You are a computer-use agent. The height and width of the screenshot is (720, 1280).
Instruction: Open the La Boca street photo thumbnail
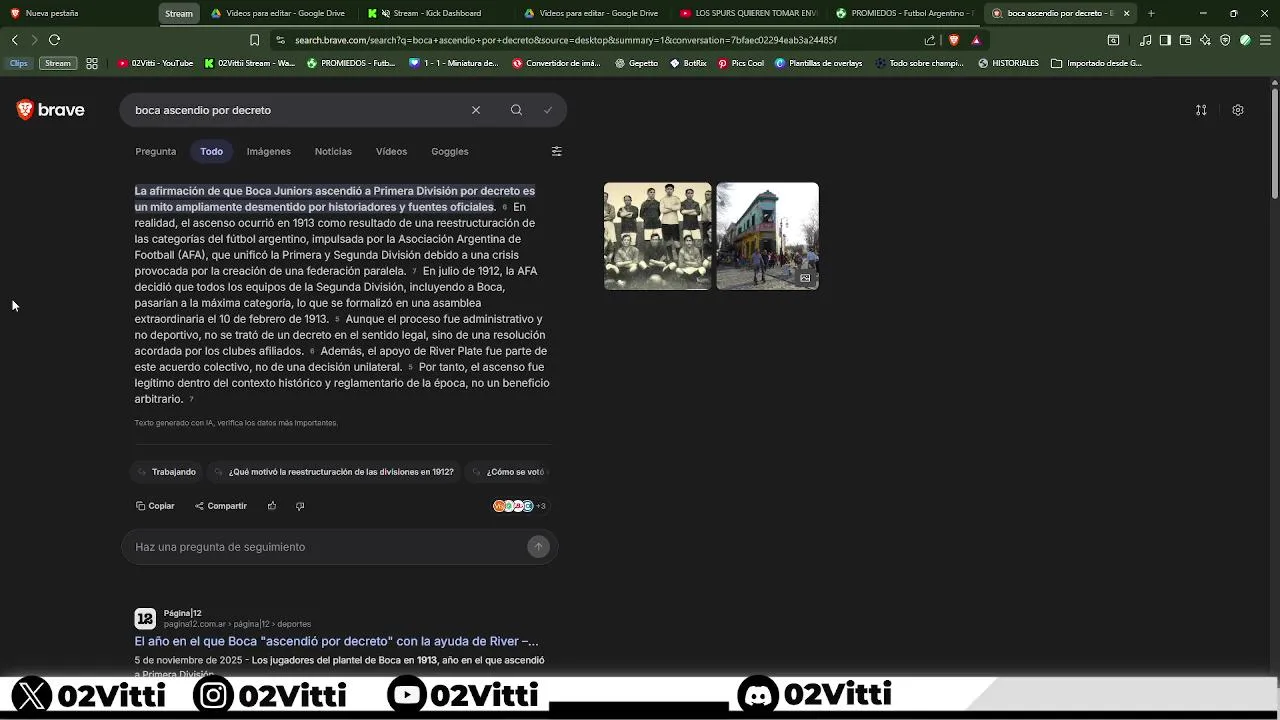click(x=767, y=236)
